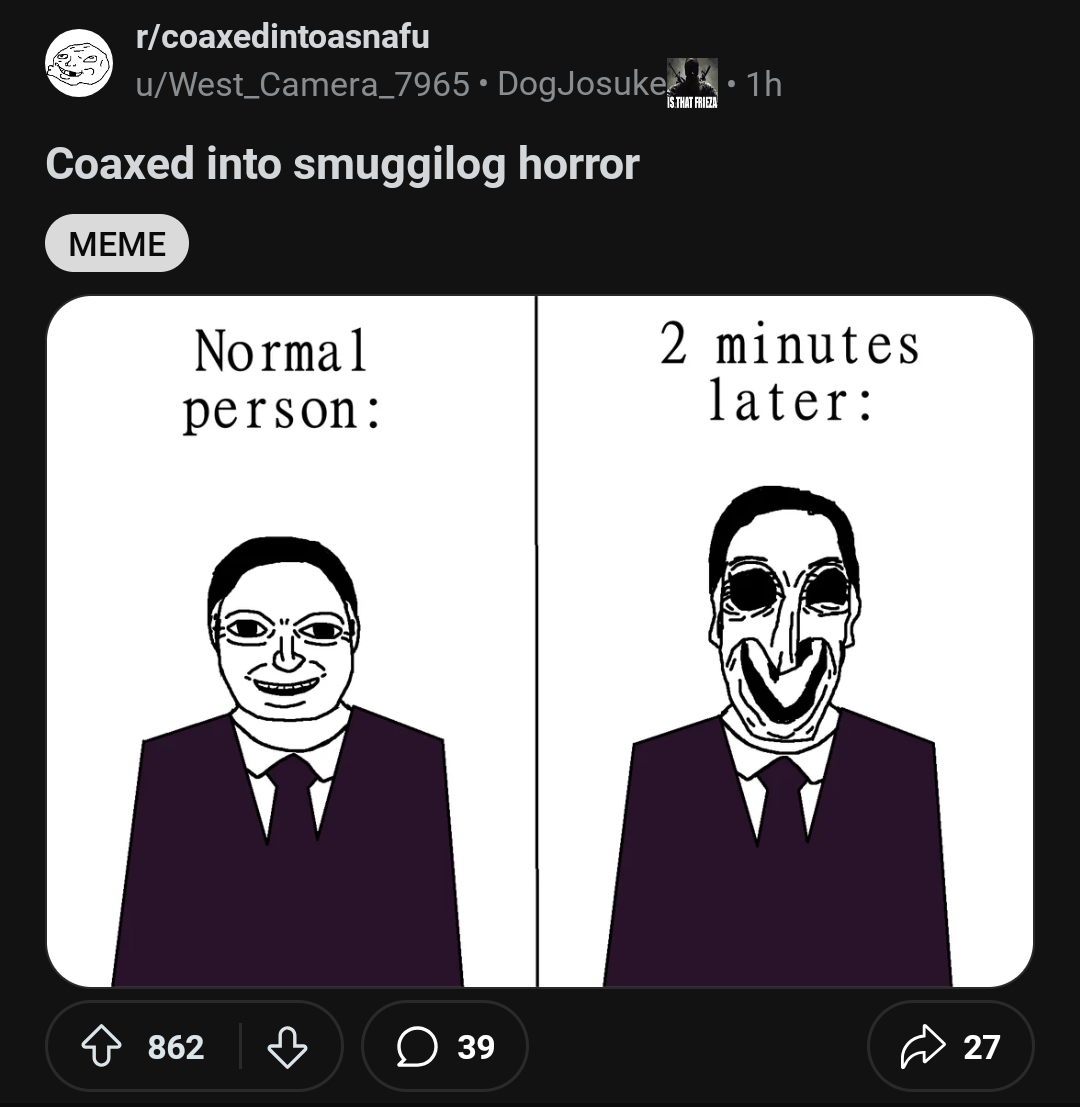Tap the 'Is That Frieza' flair image
Screen dimensions: 1080x1107
pos(692,82)
